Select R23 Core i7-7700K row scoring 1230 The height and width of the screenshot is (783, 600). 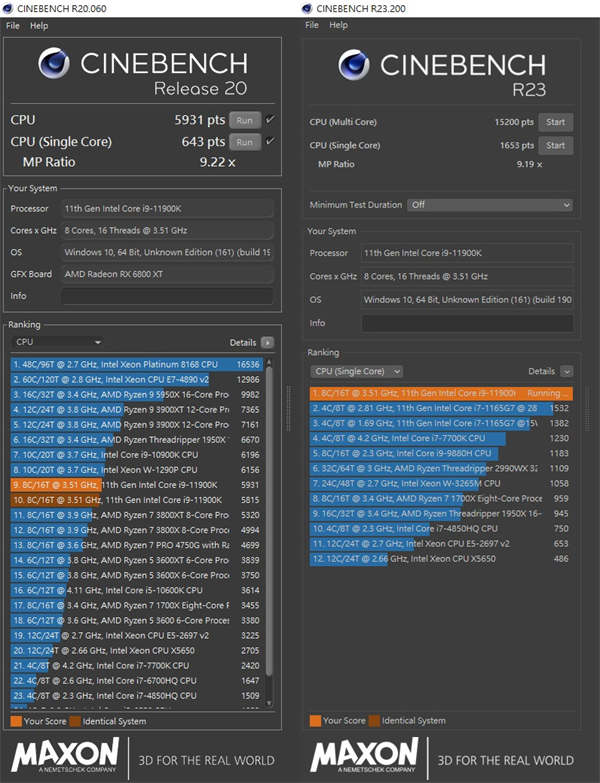click(441, 438)
